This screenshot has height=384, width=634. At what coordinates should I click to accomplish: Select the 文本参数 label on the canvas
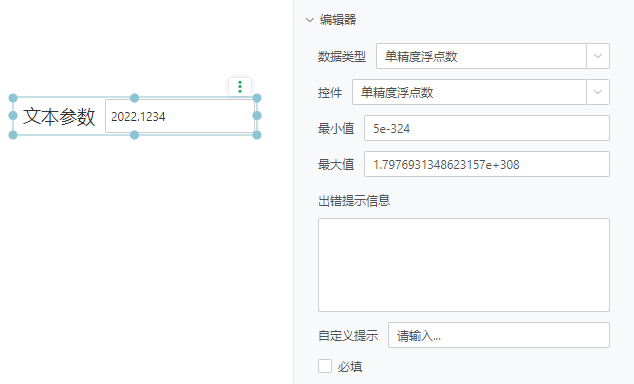click(59, 116)
